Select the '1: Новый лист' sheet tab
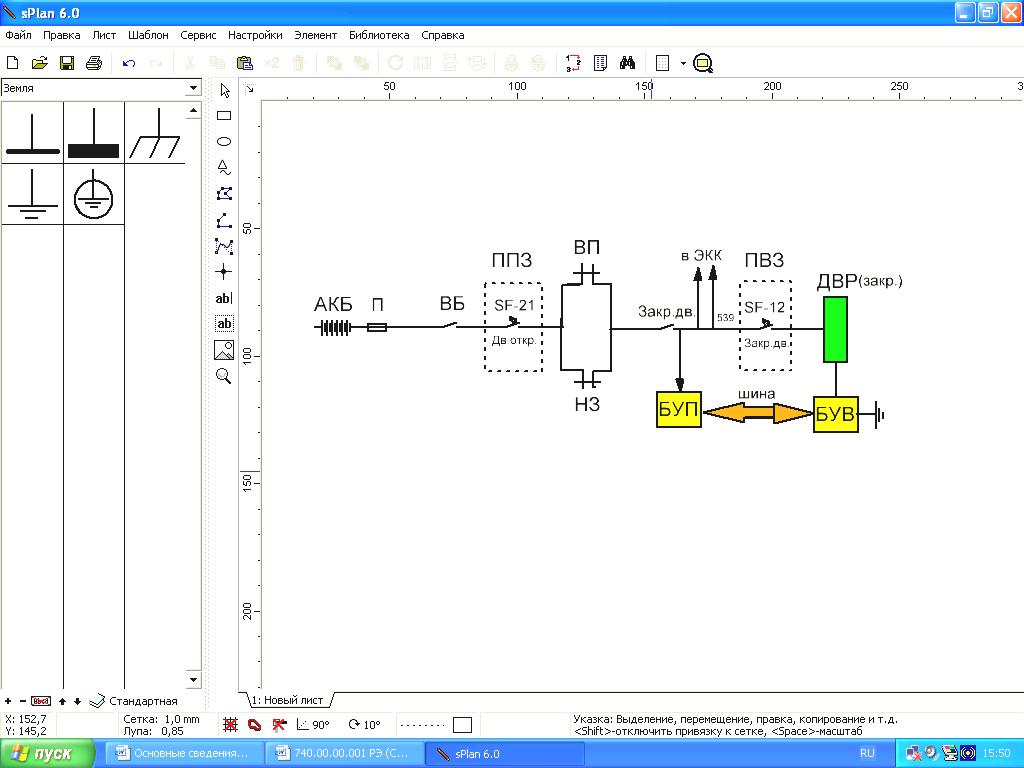The height and width of the screenshot is (768, 1024). [x=288, y=700]
